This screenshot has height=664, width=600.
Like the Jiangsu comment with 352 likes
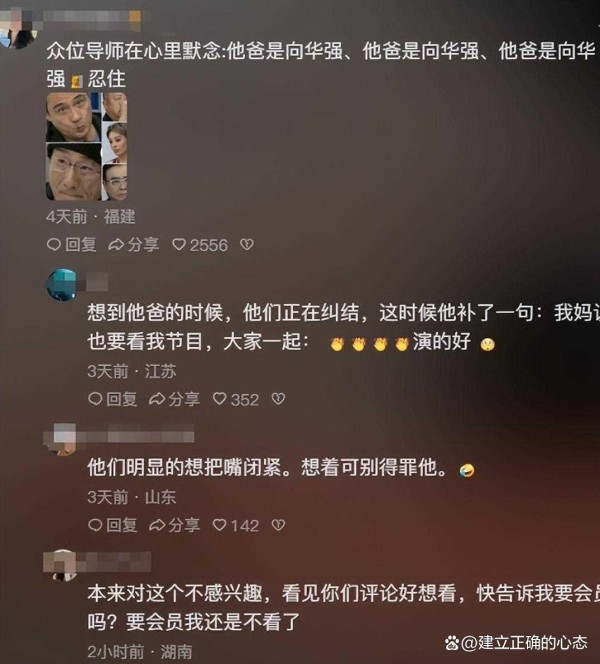pyautogui.click(x=236, y=399)
